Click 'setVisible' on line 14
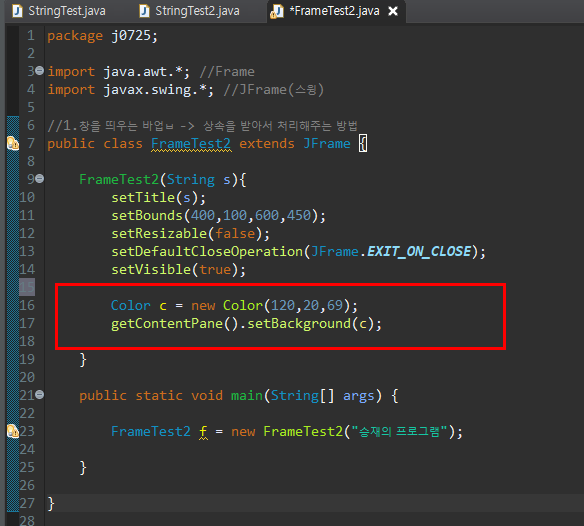 coord(151,270)
